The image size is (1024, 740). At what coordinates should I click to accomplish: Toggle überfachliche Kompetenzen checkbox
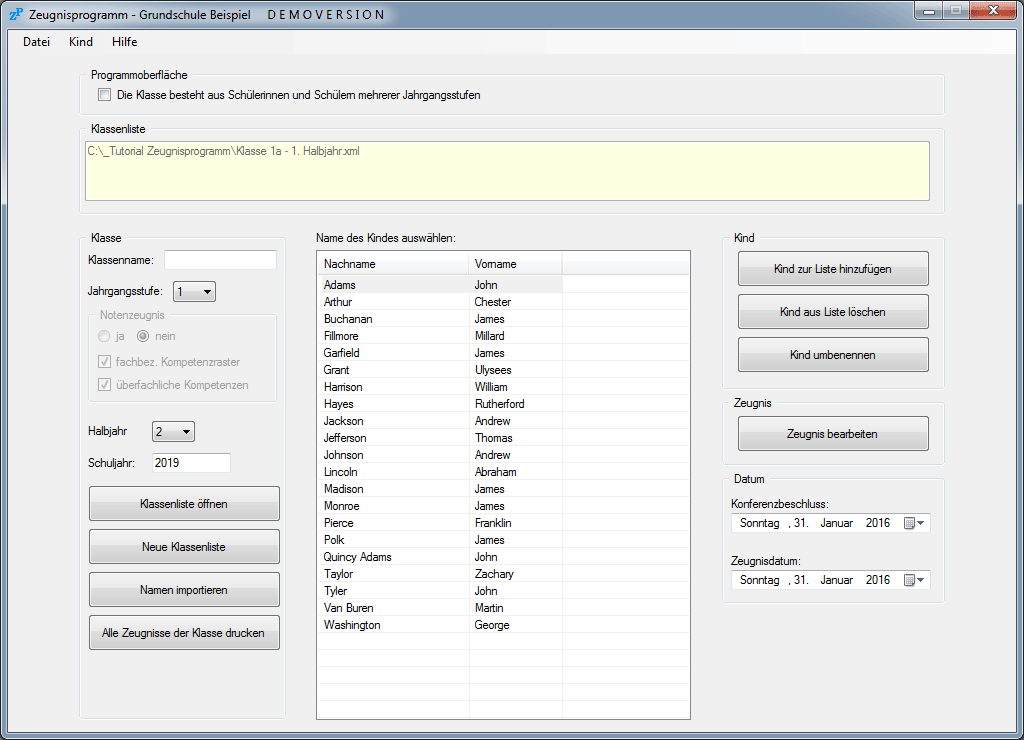[104, 385]
